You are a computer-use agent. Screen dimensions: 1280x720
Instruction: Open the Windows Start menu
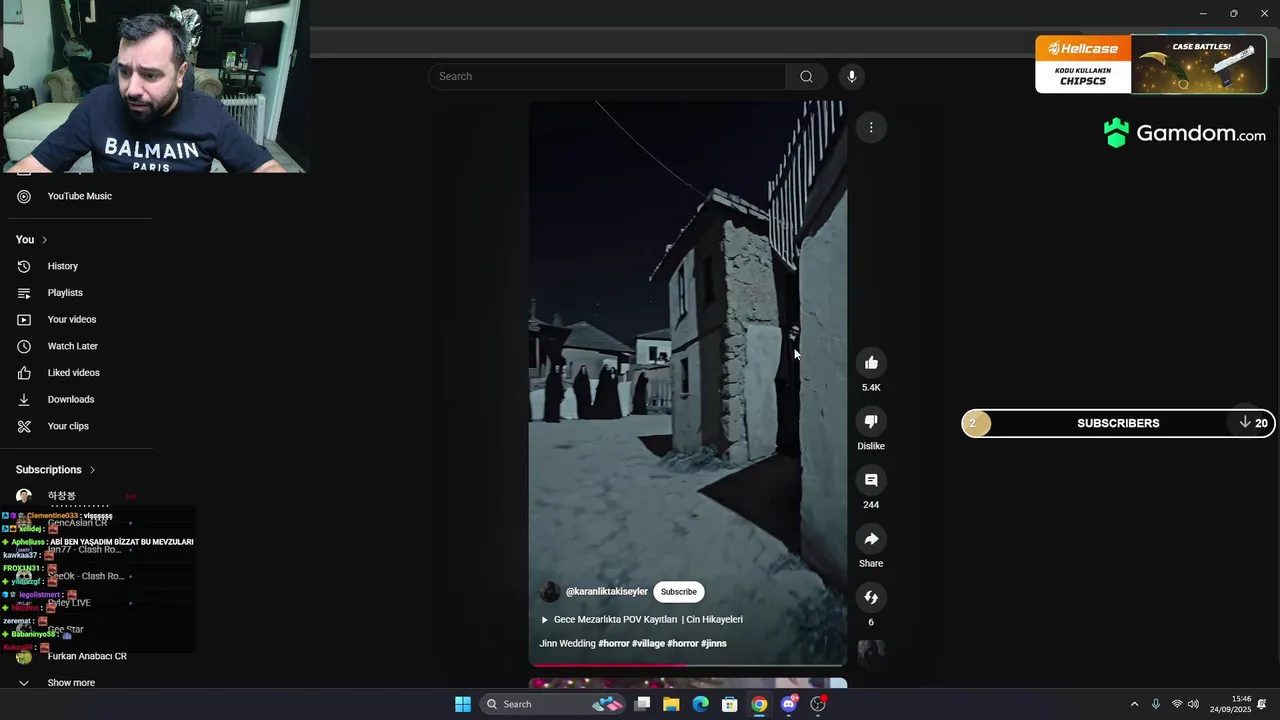(x=463, y=704)
